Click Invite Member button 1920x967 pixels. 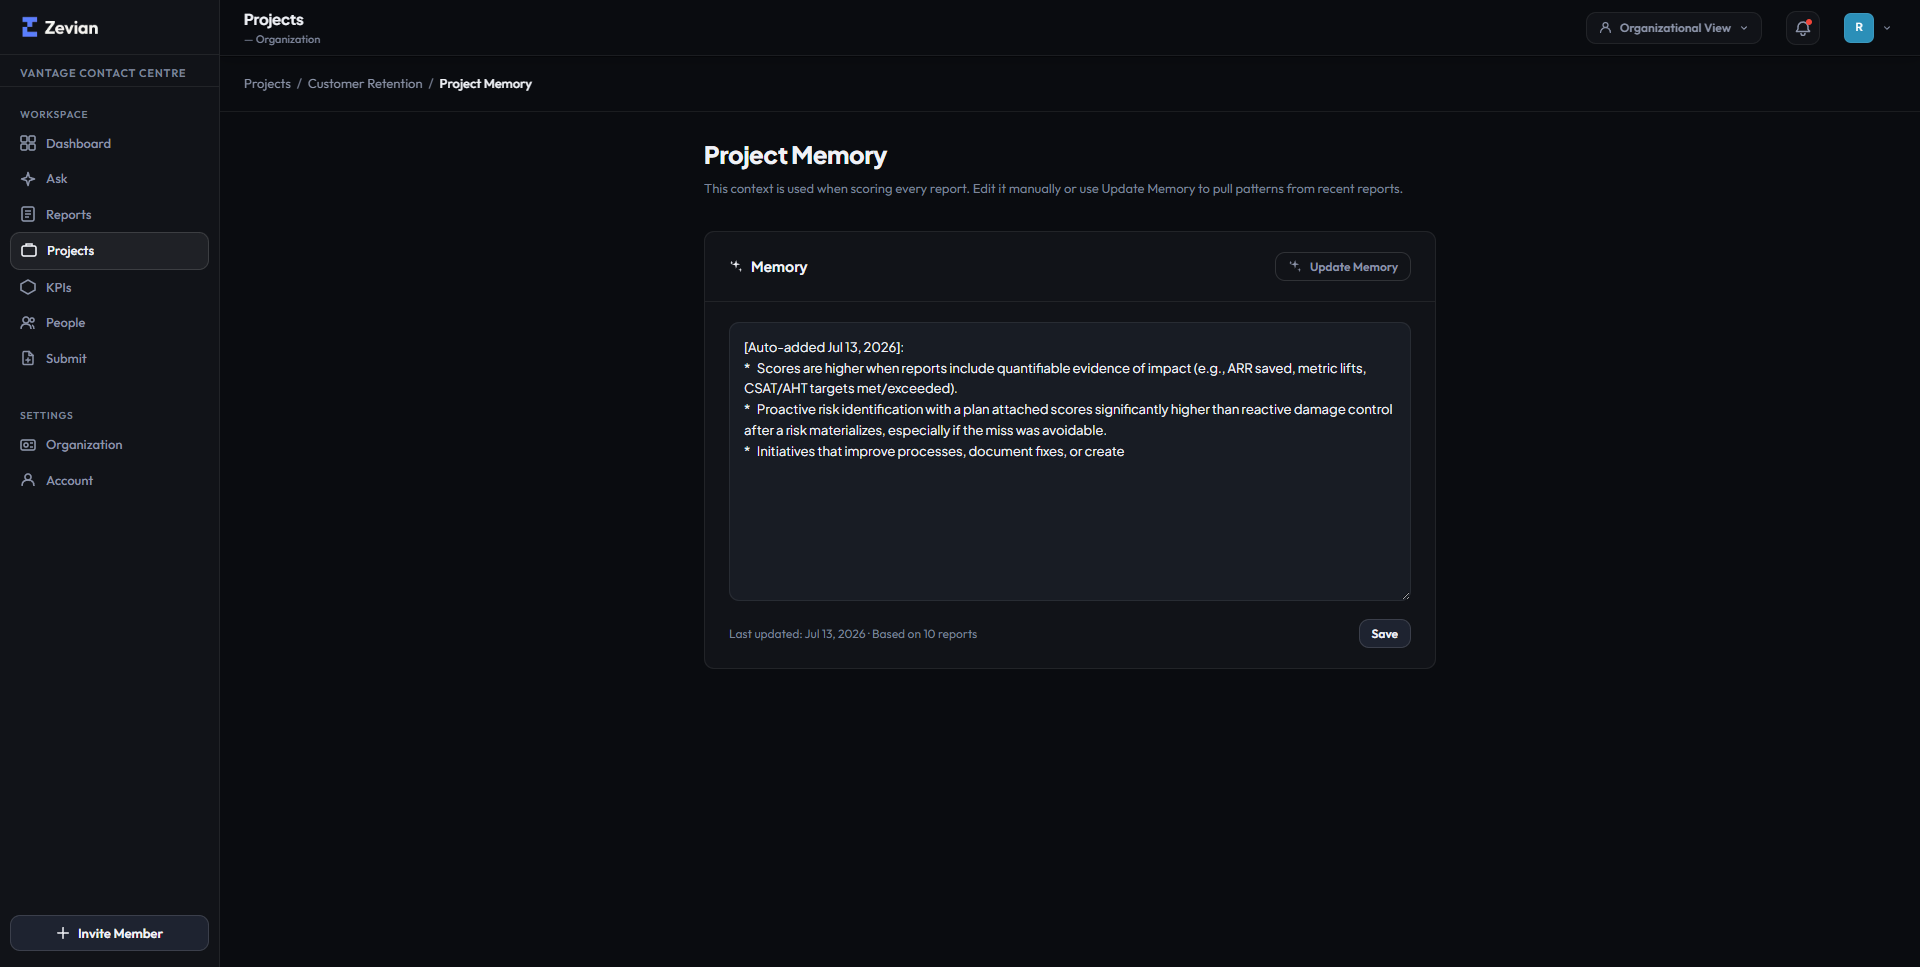(x=109, y=933)
